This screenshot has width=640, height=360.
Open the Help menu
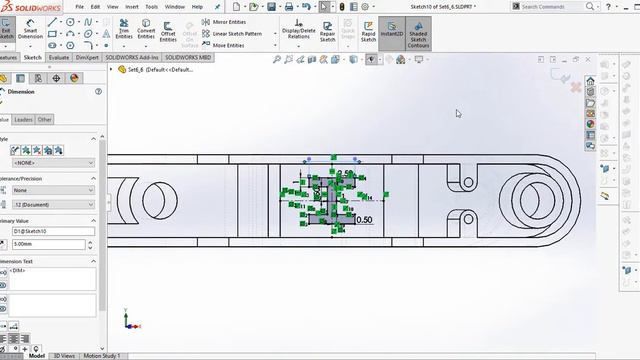197,7
